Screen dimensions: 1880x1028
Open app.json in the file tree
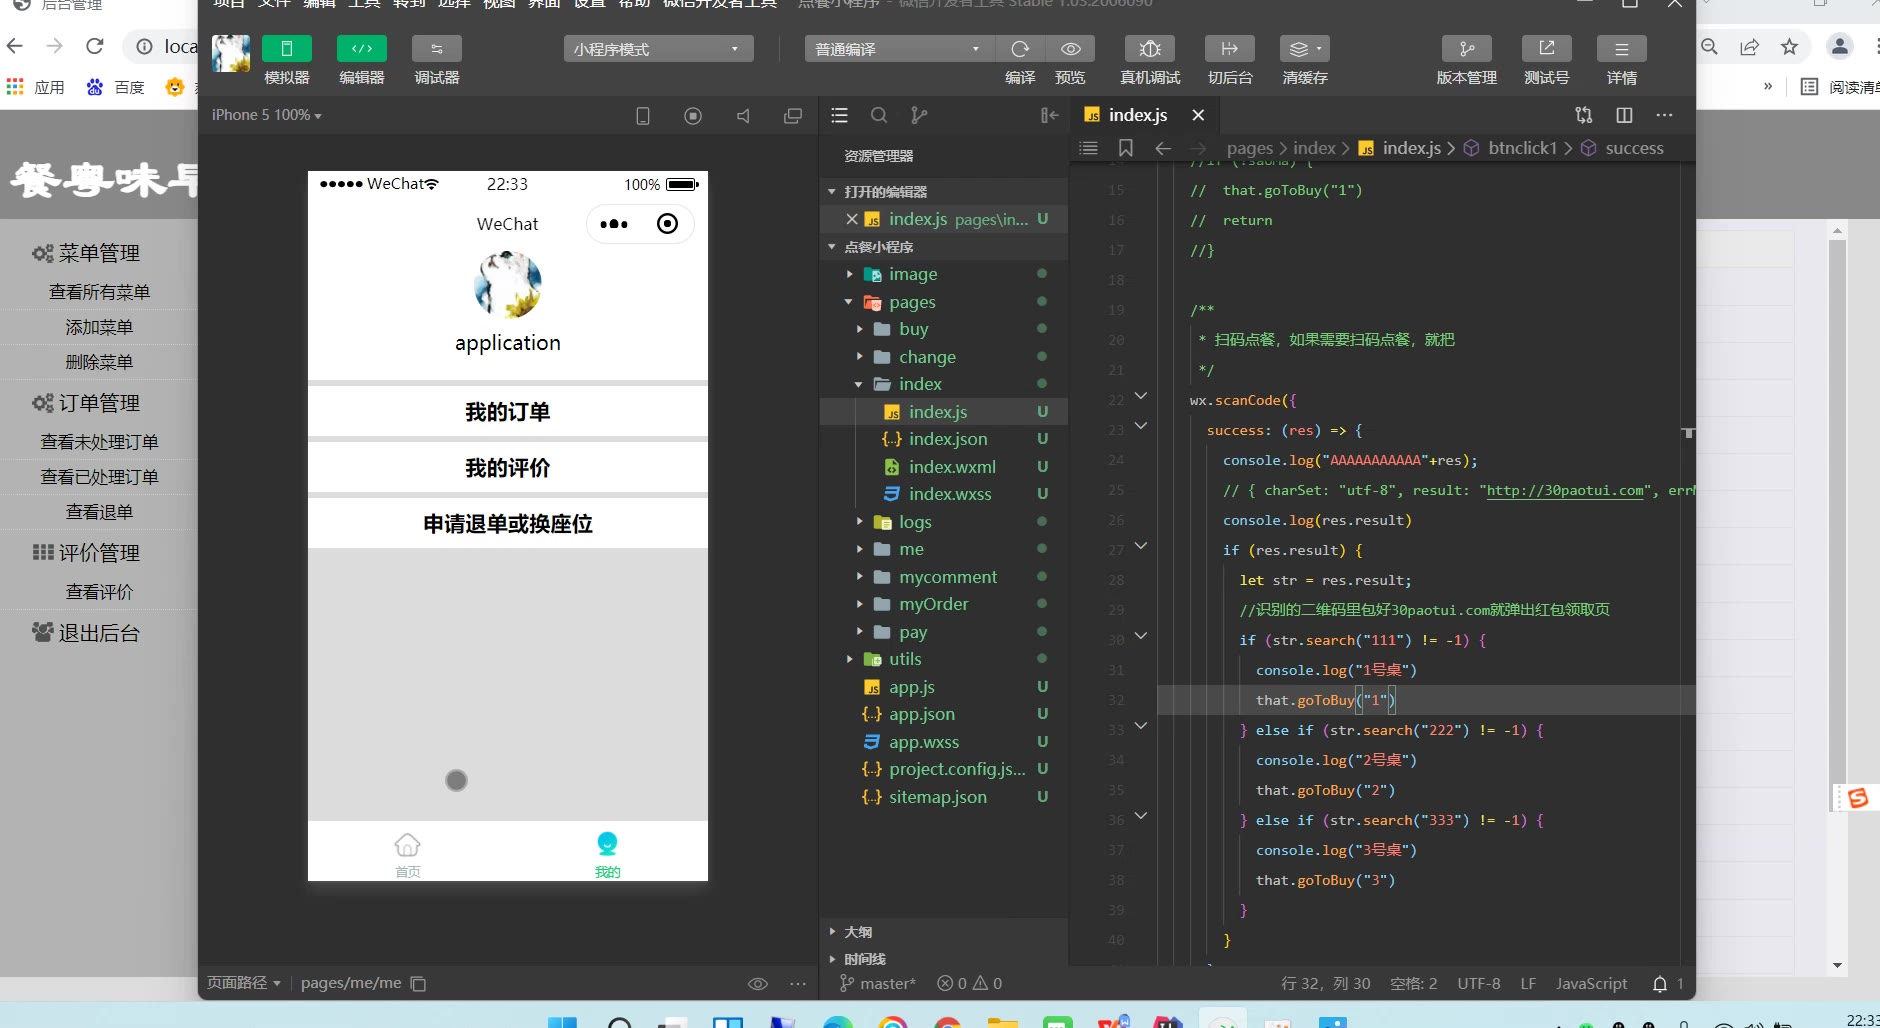[921, 714]
